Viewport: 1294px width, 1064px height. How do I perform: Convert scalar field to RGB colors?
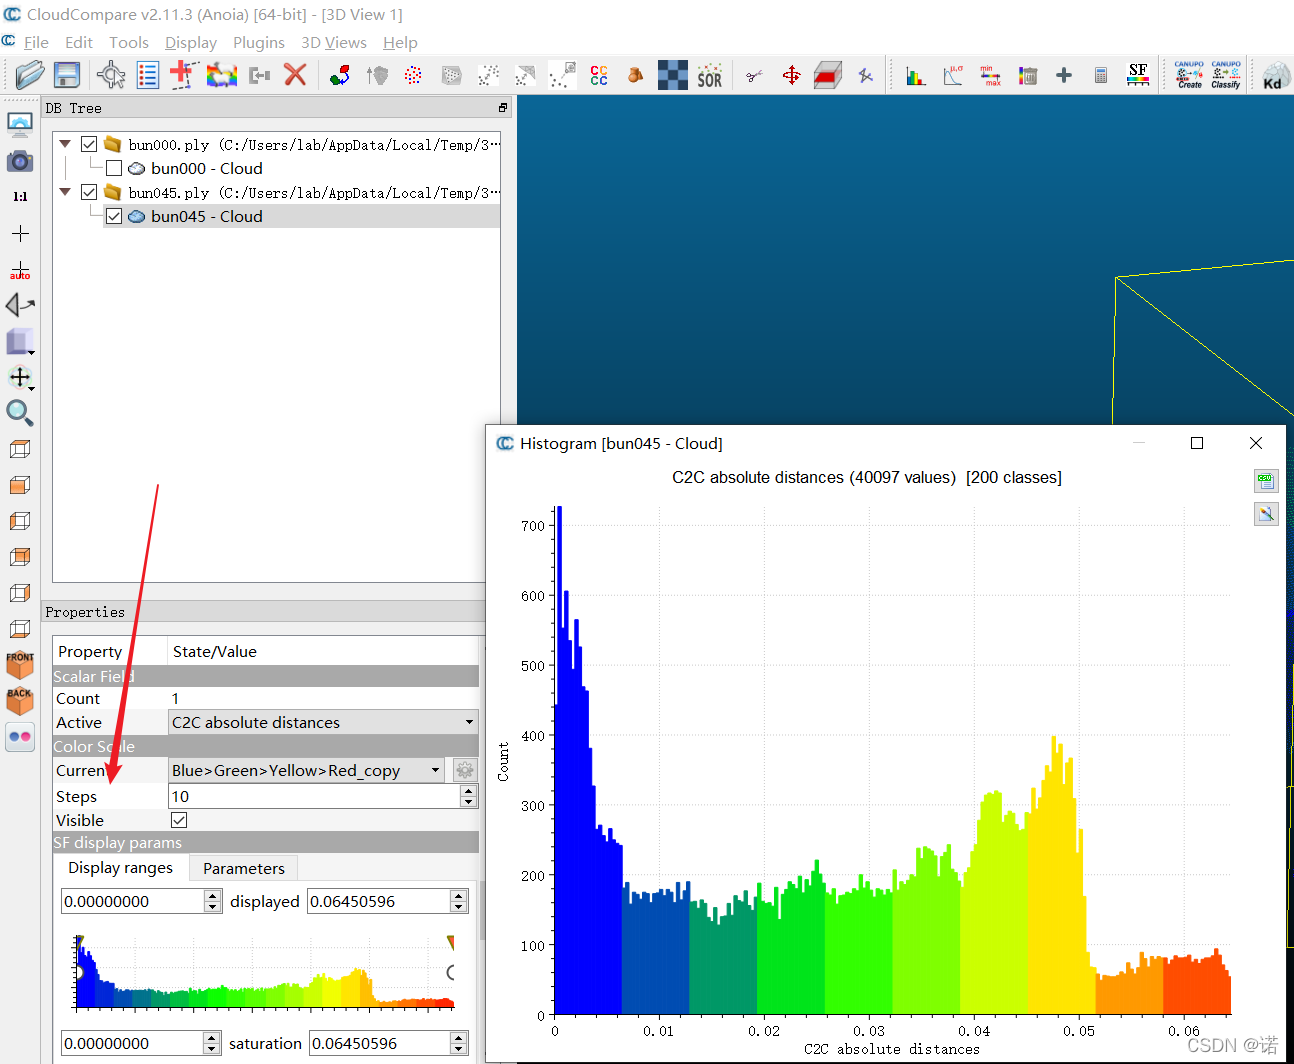coord(1137,75)
